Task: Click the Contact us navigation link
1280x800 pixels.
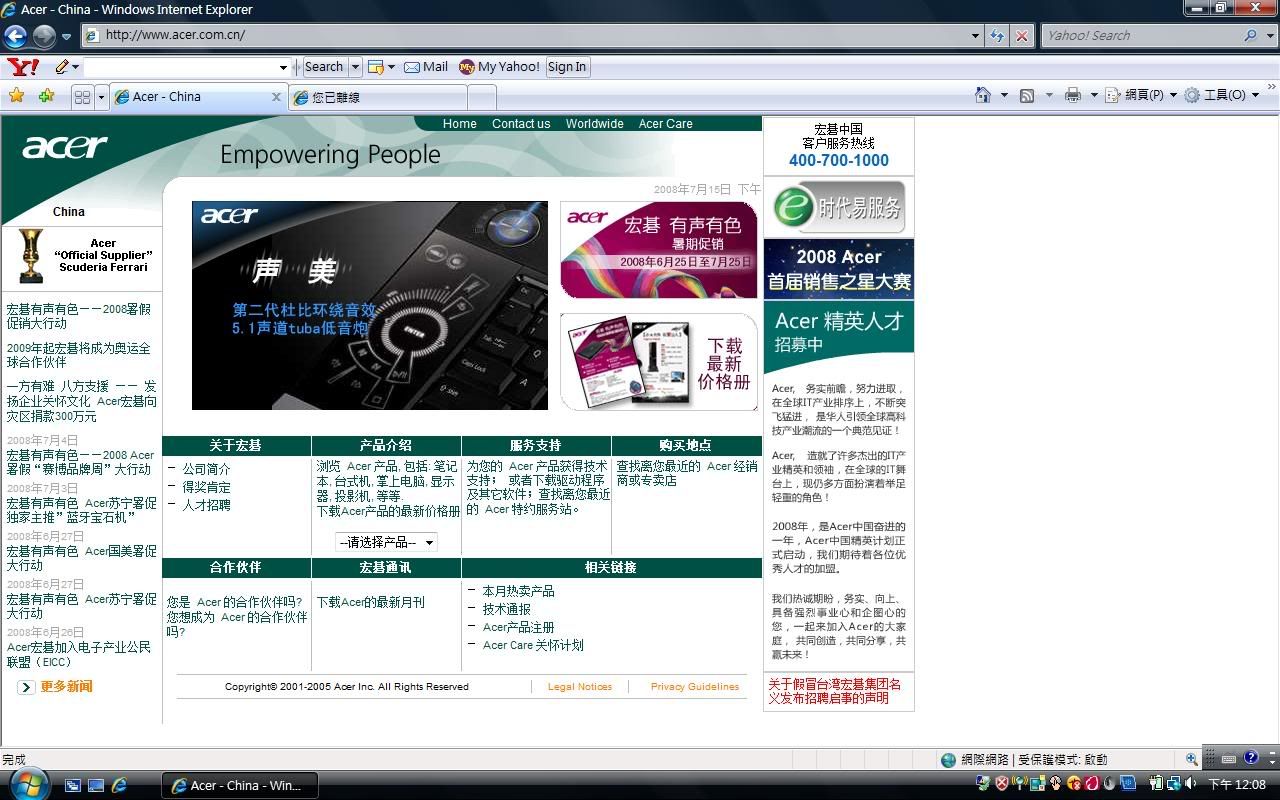Action: [x=521, y=124]
